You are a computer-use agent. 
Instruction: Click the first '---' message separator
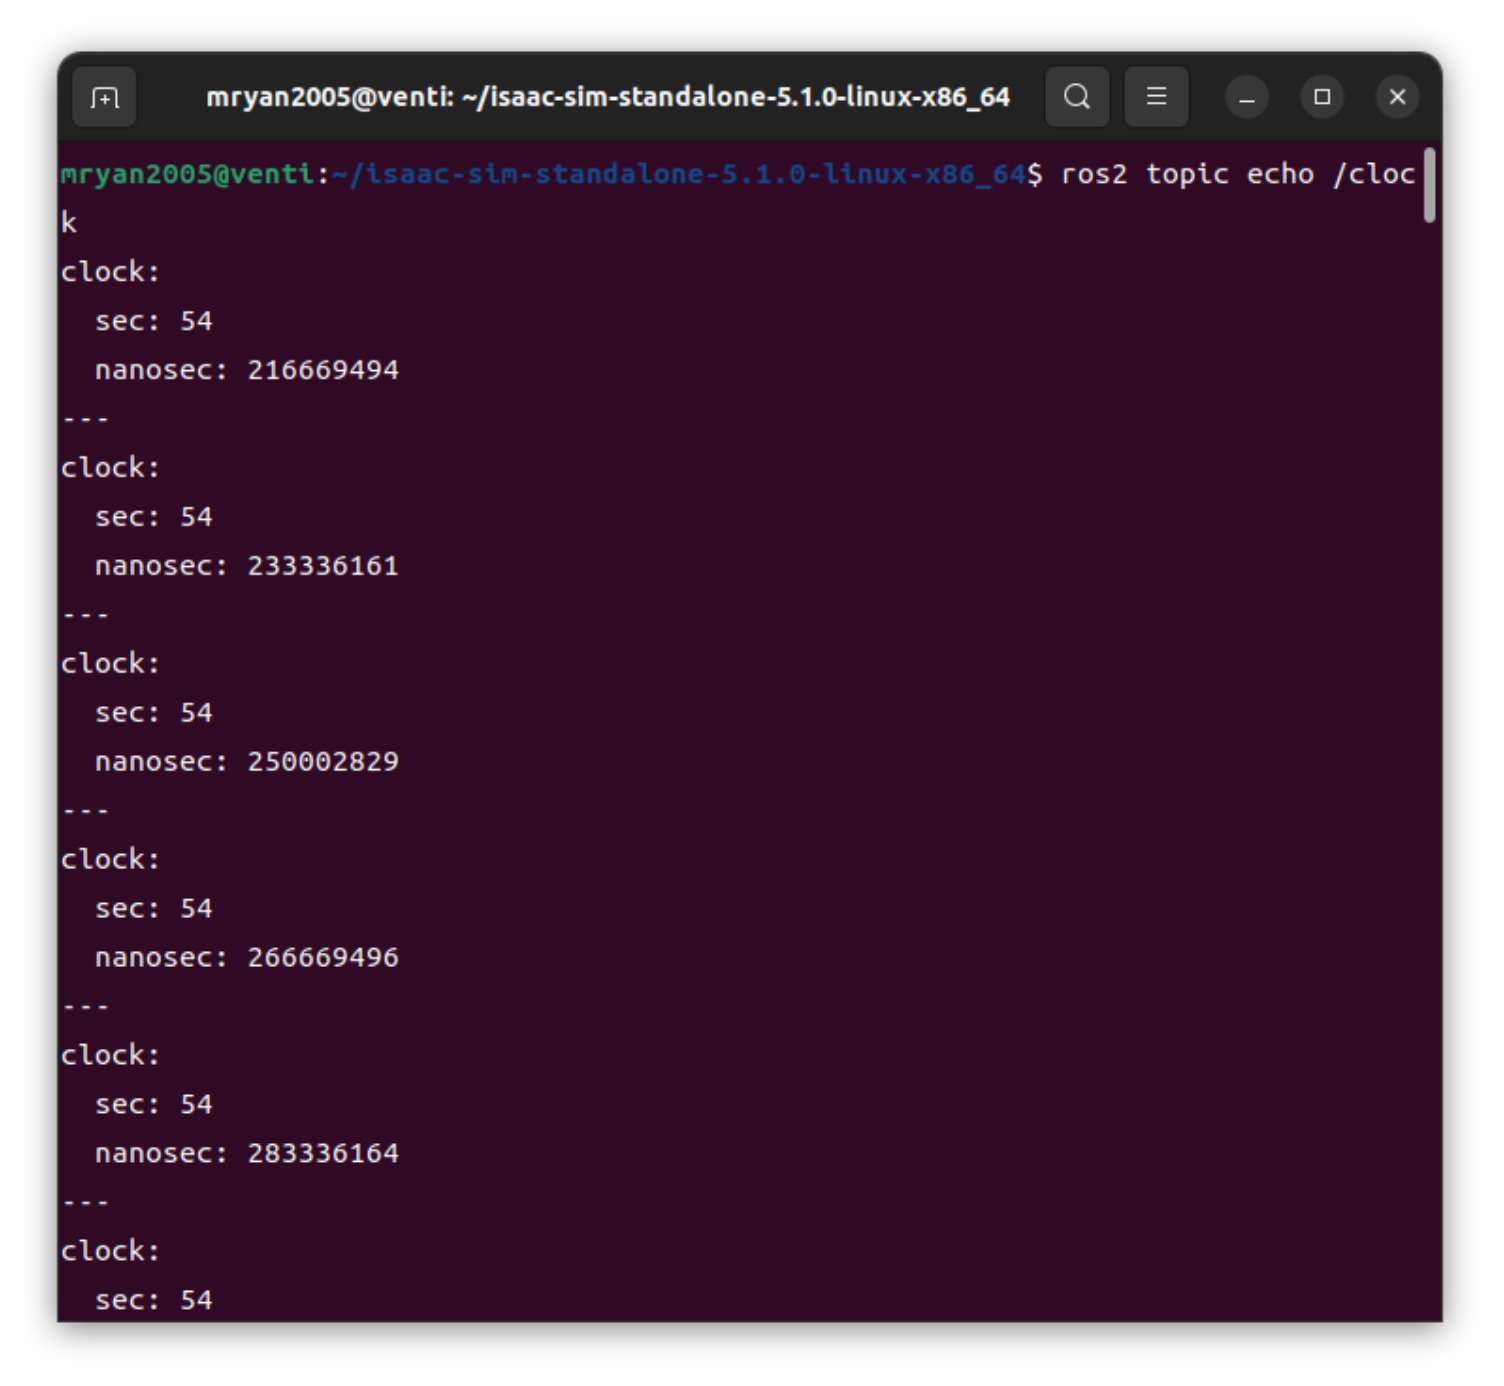(x=85, y=419)
